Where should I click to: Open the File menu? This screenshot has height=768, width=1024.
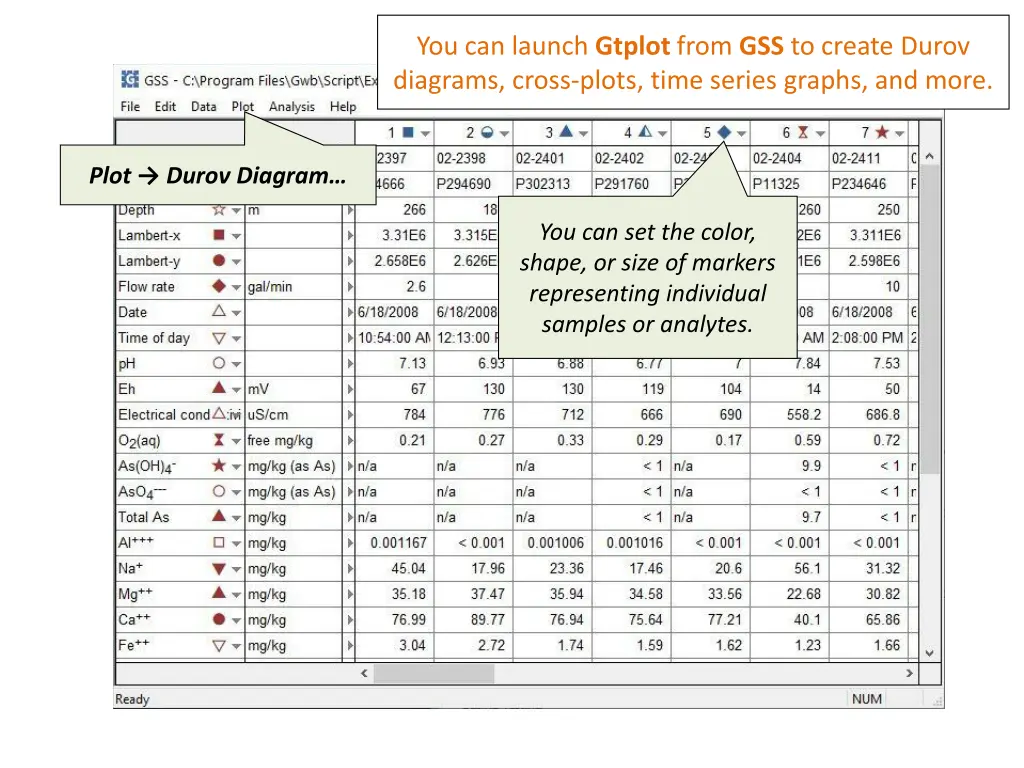[130, 106]
